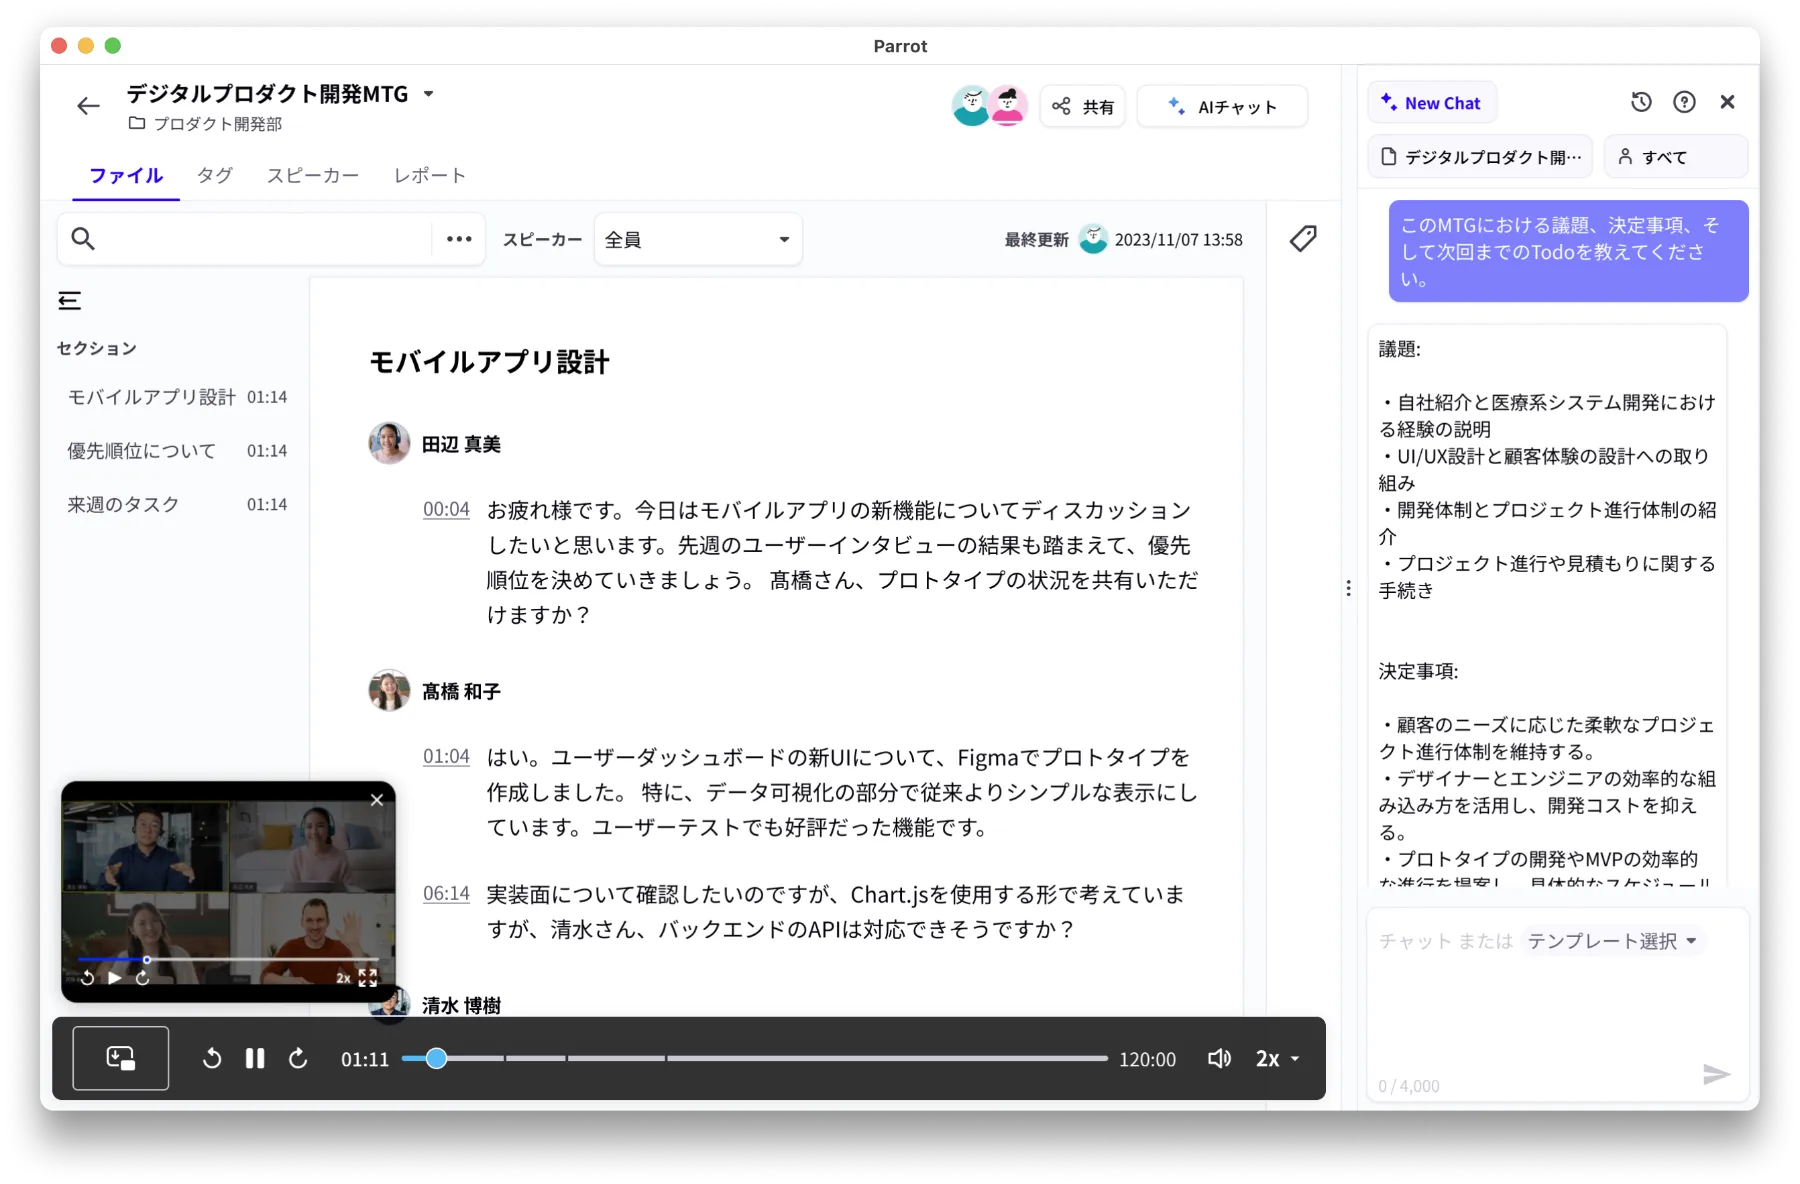Screen dimensions: 1800x1184
Task: Pause the video playback
Action: click(x=255, y=1058)
